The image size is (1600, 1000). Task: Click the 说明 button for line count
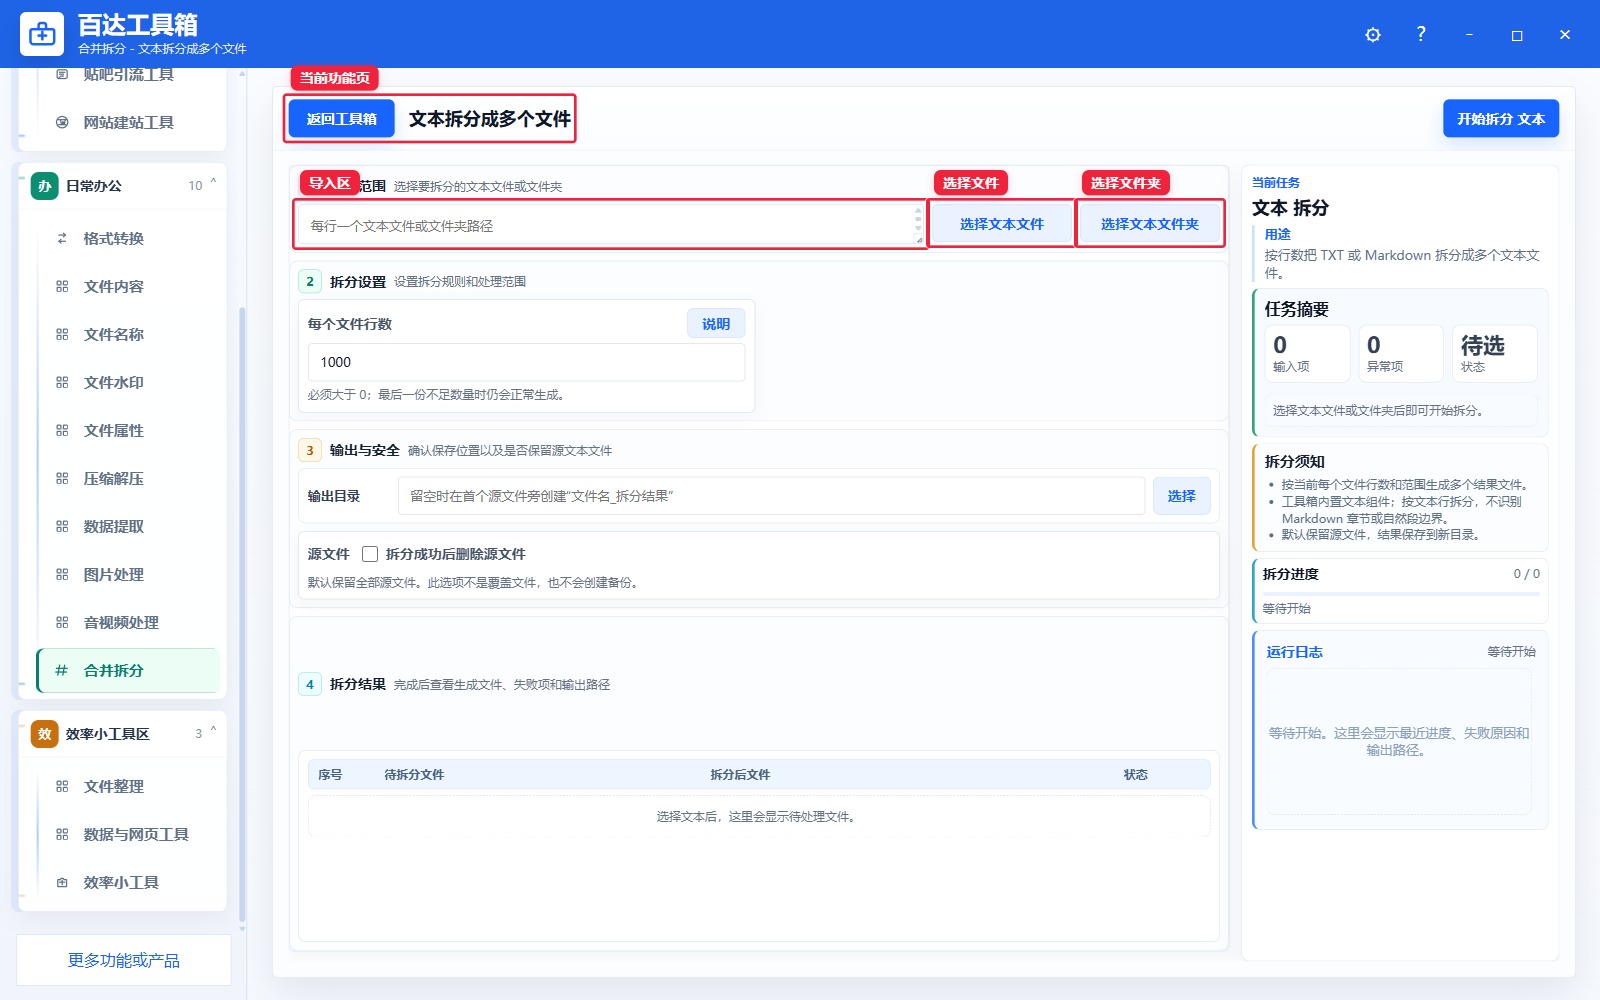(716, 324)
